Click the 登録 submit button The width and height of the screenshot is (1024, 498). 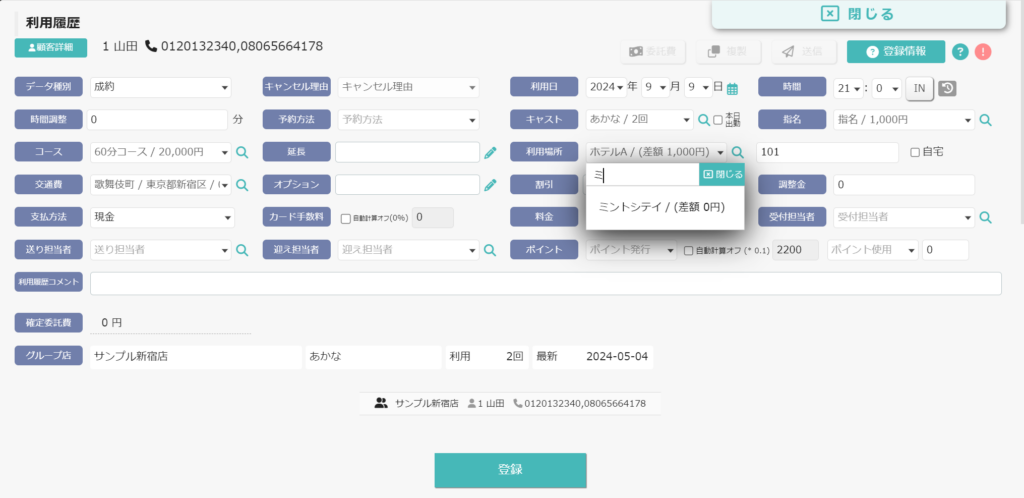coord(510,471)
